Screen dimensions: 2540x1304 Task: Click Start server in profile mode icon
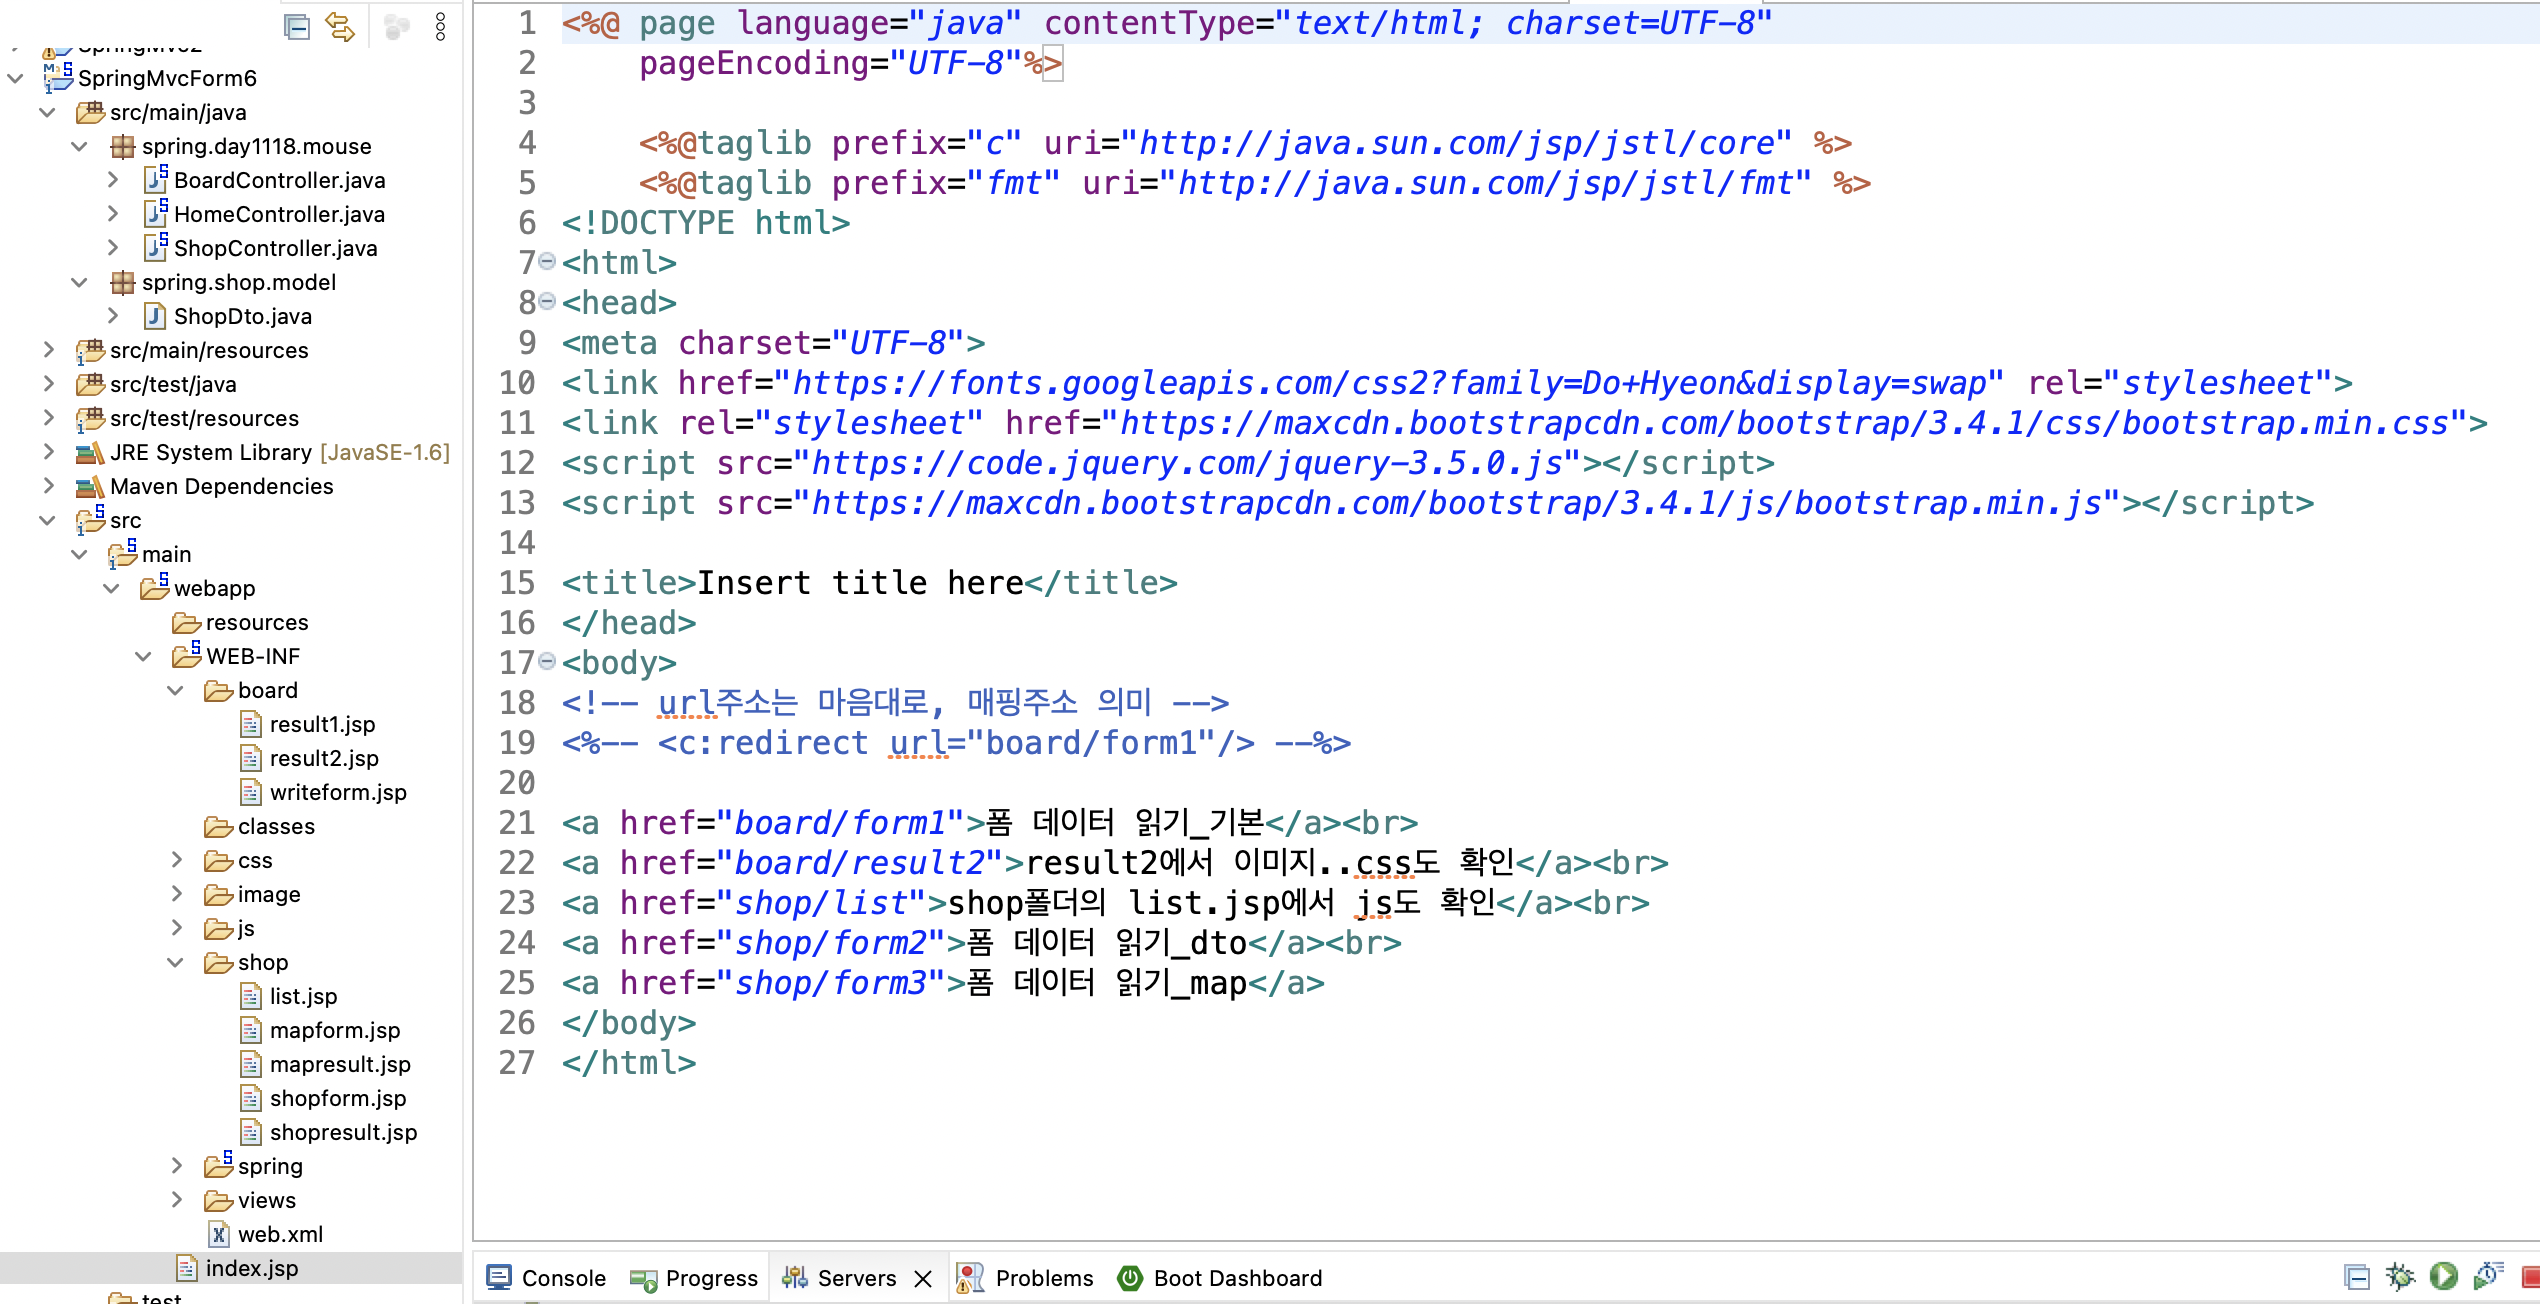click(x=2487, y=1277)
